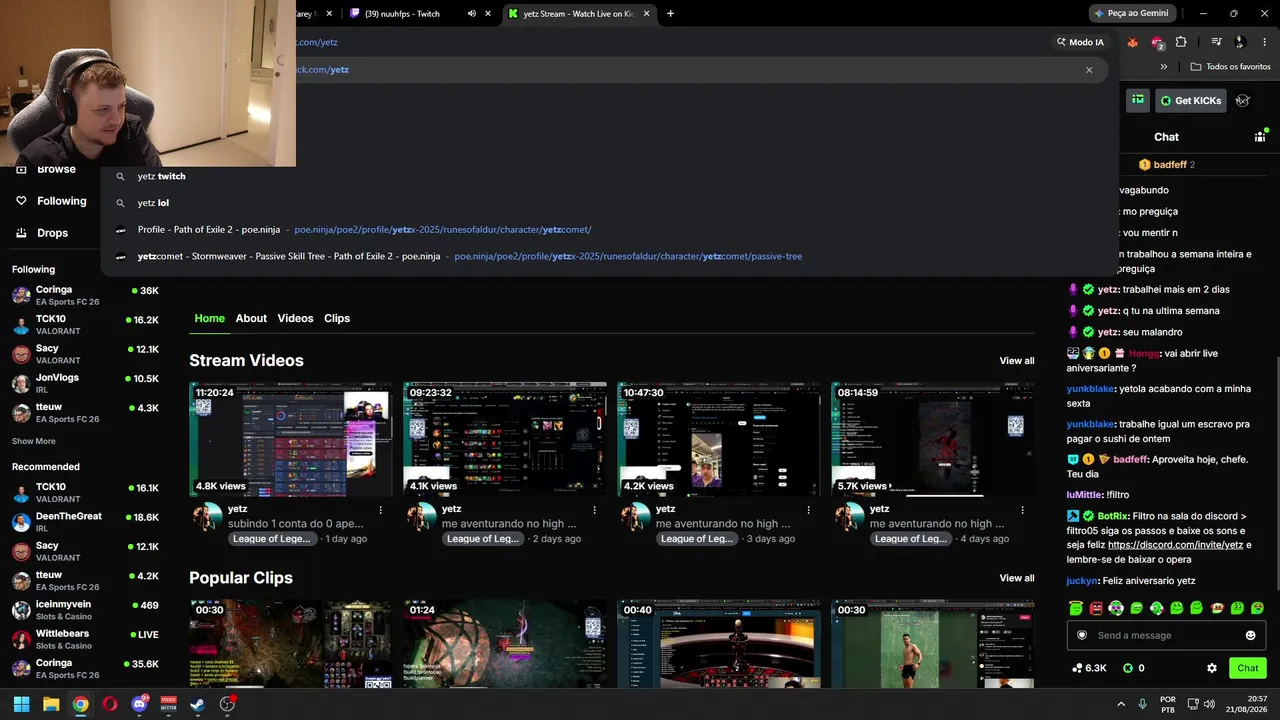
Task: Click the Send a message field
Action: [1166, 635]
